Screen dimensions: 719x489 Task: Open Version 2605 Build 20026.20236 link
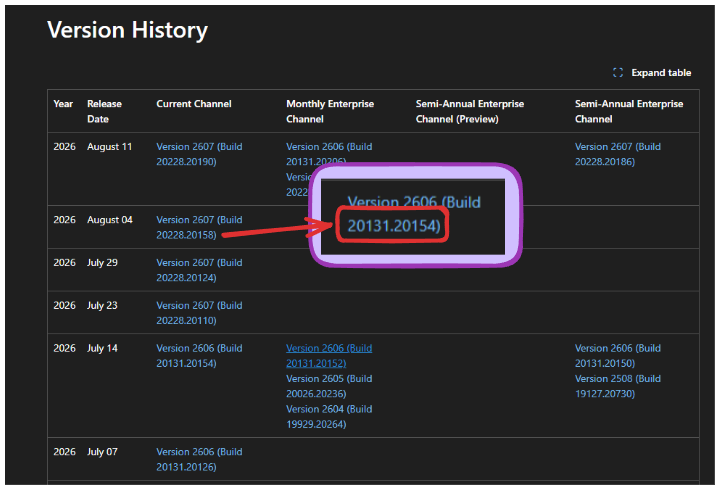pos(329,386)
